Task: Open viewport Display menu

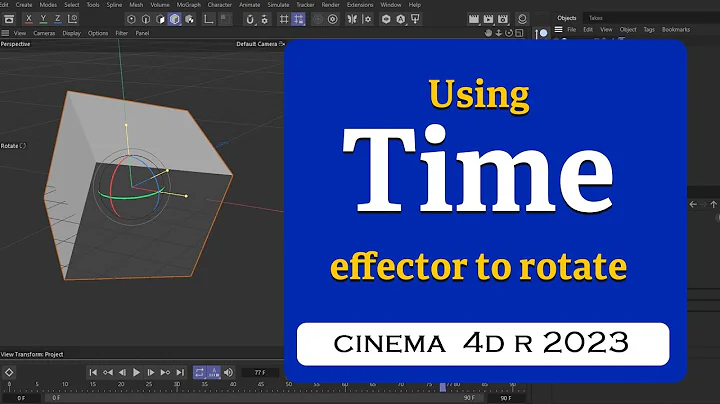Action: click(x=72, y=33)
